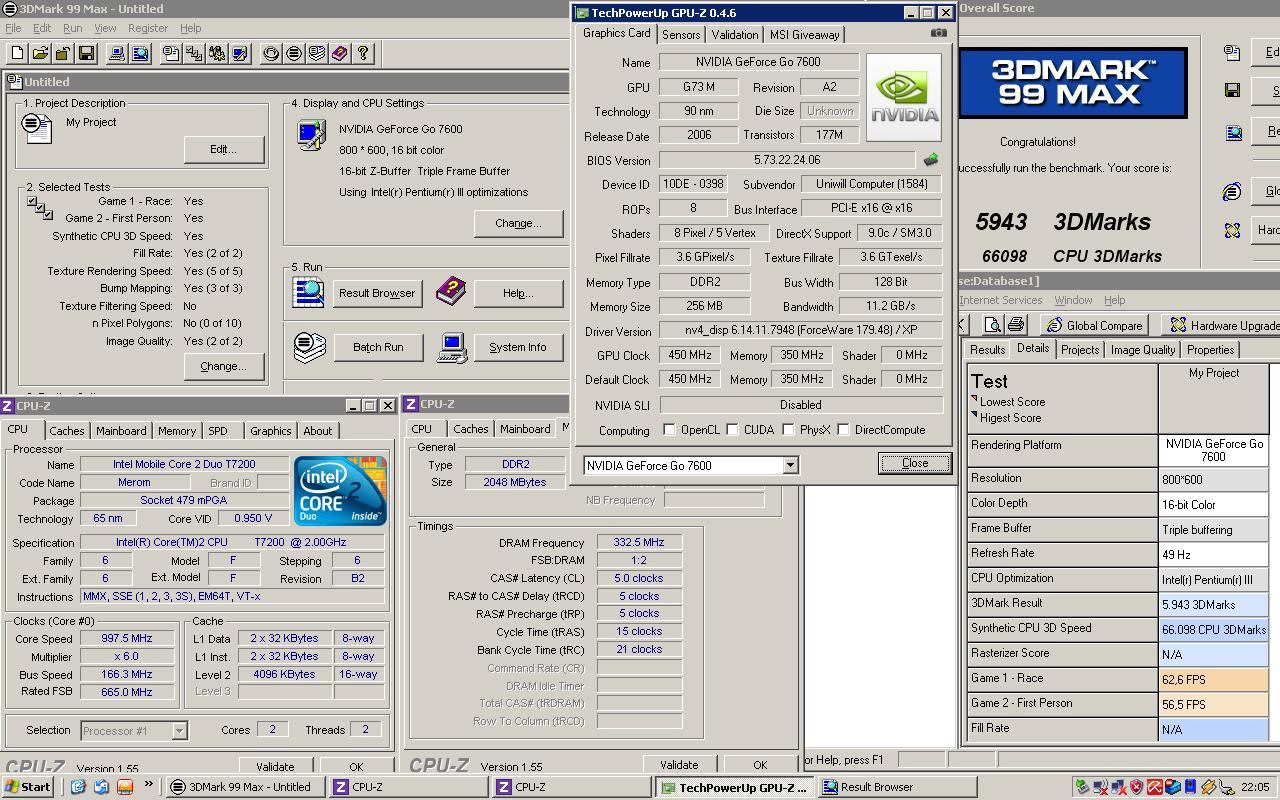Click the Validate button in left CPU-Z

pyautogui.click(x=275, y=767)
